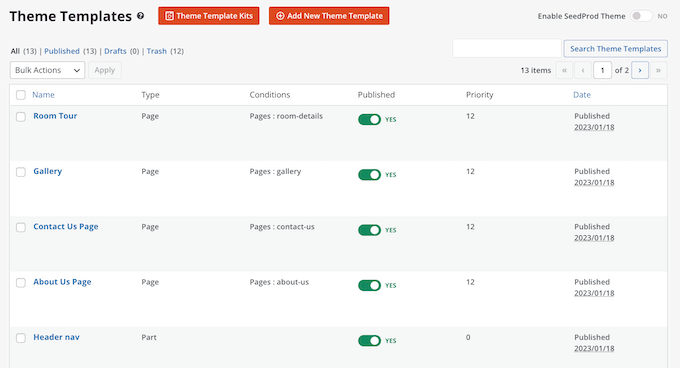The width and height of the screenshot is (680, 368).
Task: Check the Contact Us Page checkbox
Action: (x=21, y=227)
